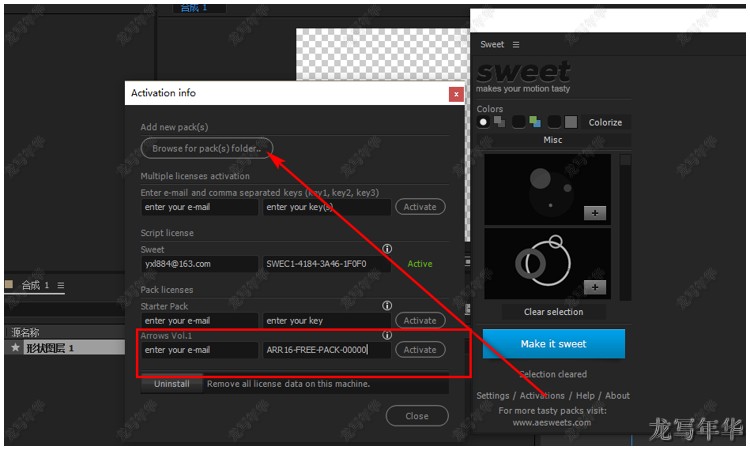This screenshot has height=450, width=750.
Task: Open the Sweet panel hamburger menu
Action: pyautogui.click(x=516, y=44)
